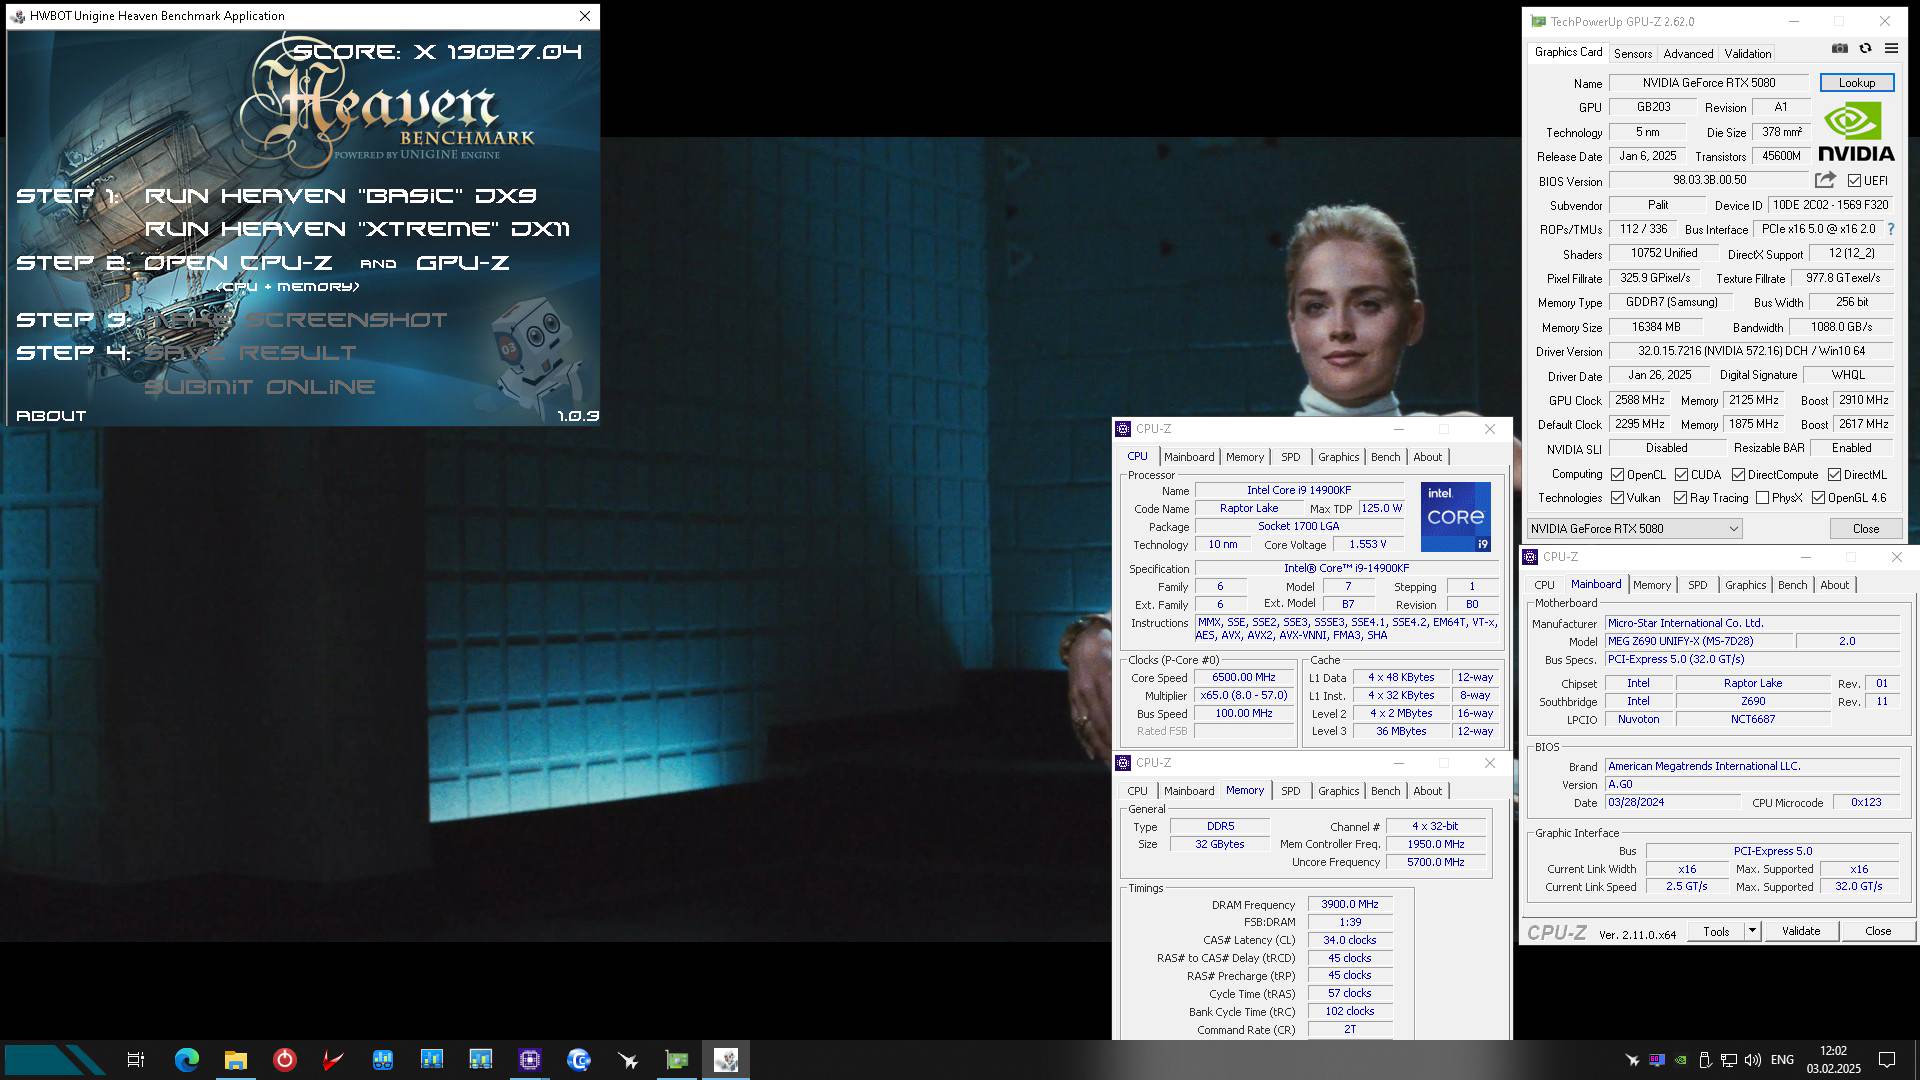1920x1080 pixels.
Task: Click Open CPU-Z in the HWBOT window
Action: tap(238, 263)
